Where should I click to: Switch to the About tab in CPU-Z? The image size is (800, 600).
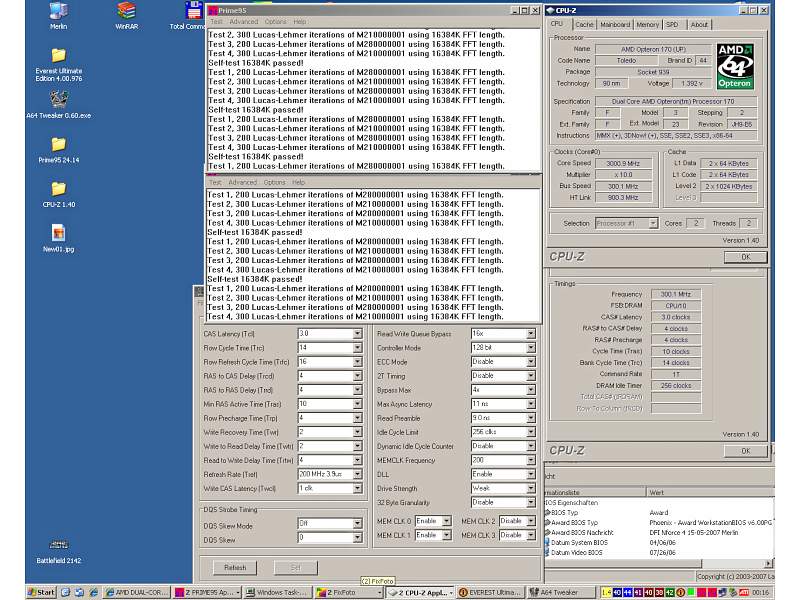pos(699,24)
